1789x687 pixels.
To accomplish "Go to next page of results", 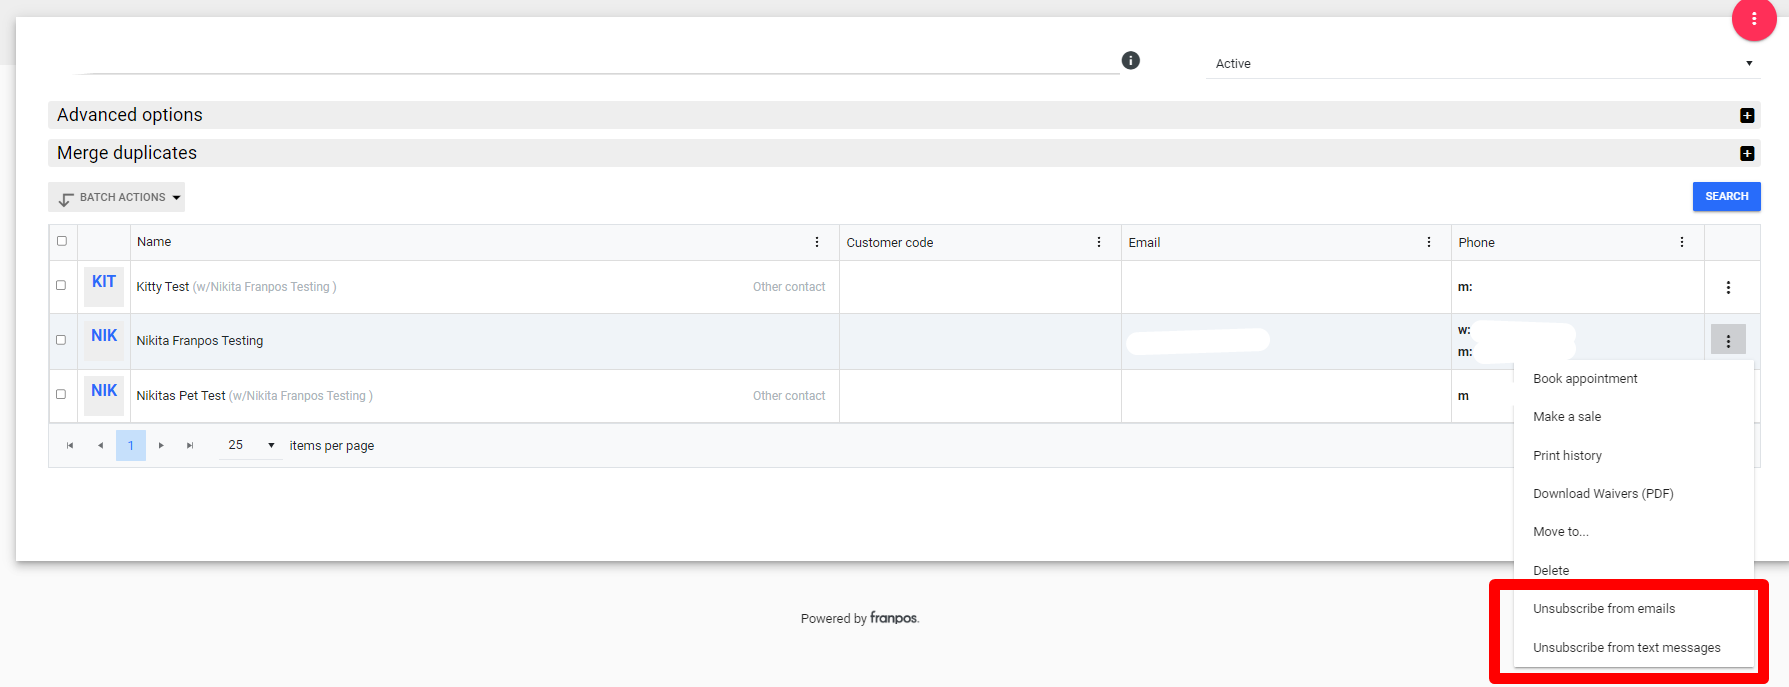I will tap(161, 445).
